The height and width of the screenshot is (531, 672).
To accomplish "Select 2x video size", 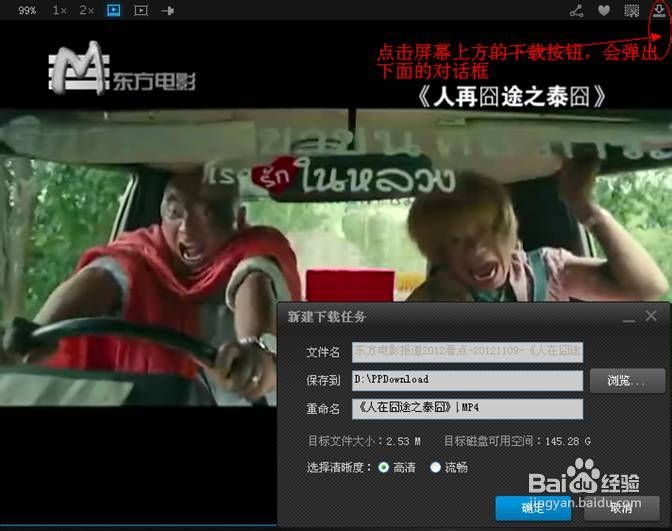I will tap(87, 10).
